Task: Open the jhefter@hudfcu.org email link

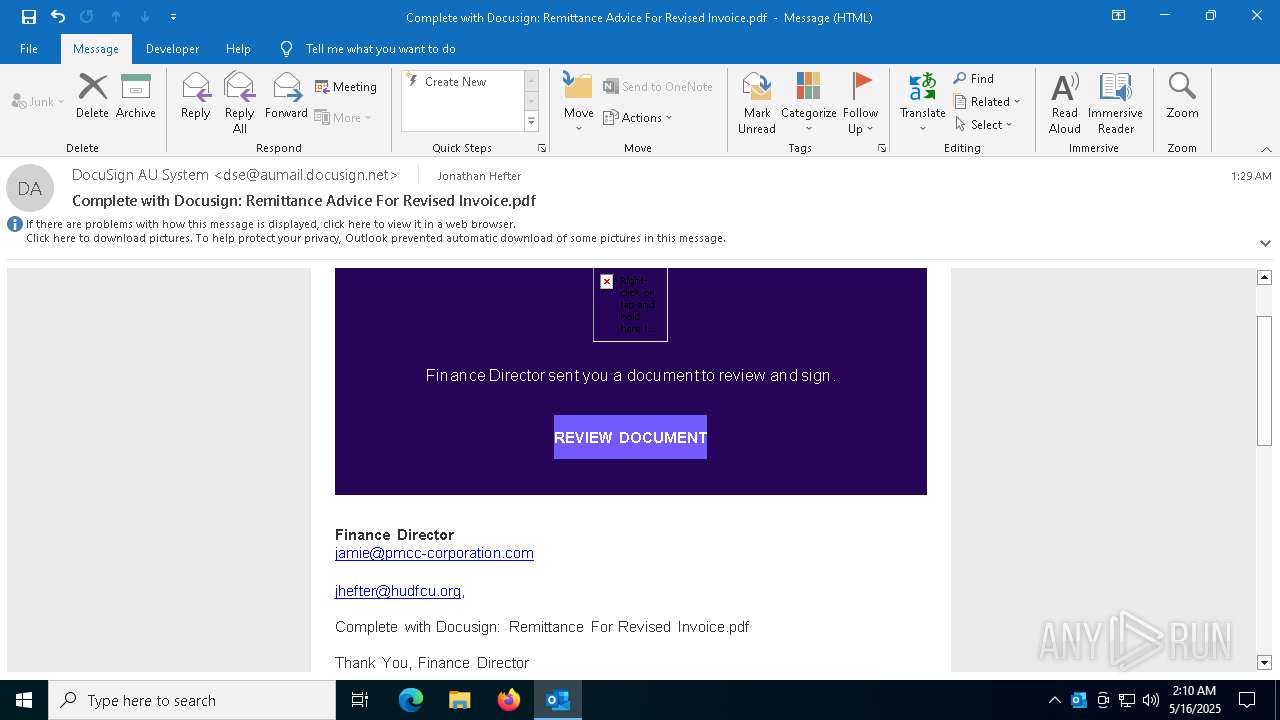Action: [398, 591]
